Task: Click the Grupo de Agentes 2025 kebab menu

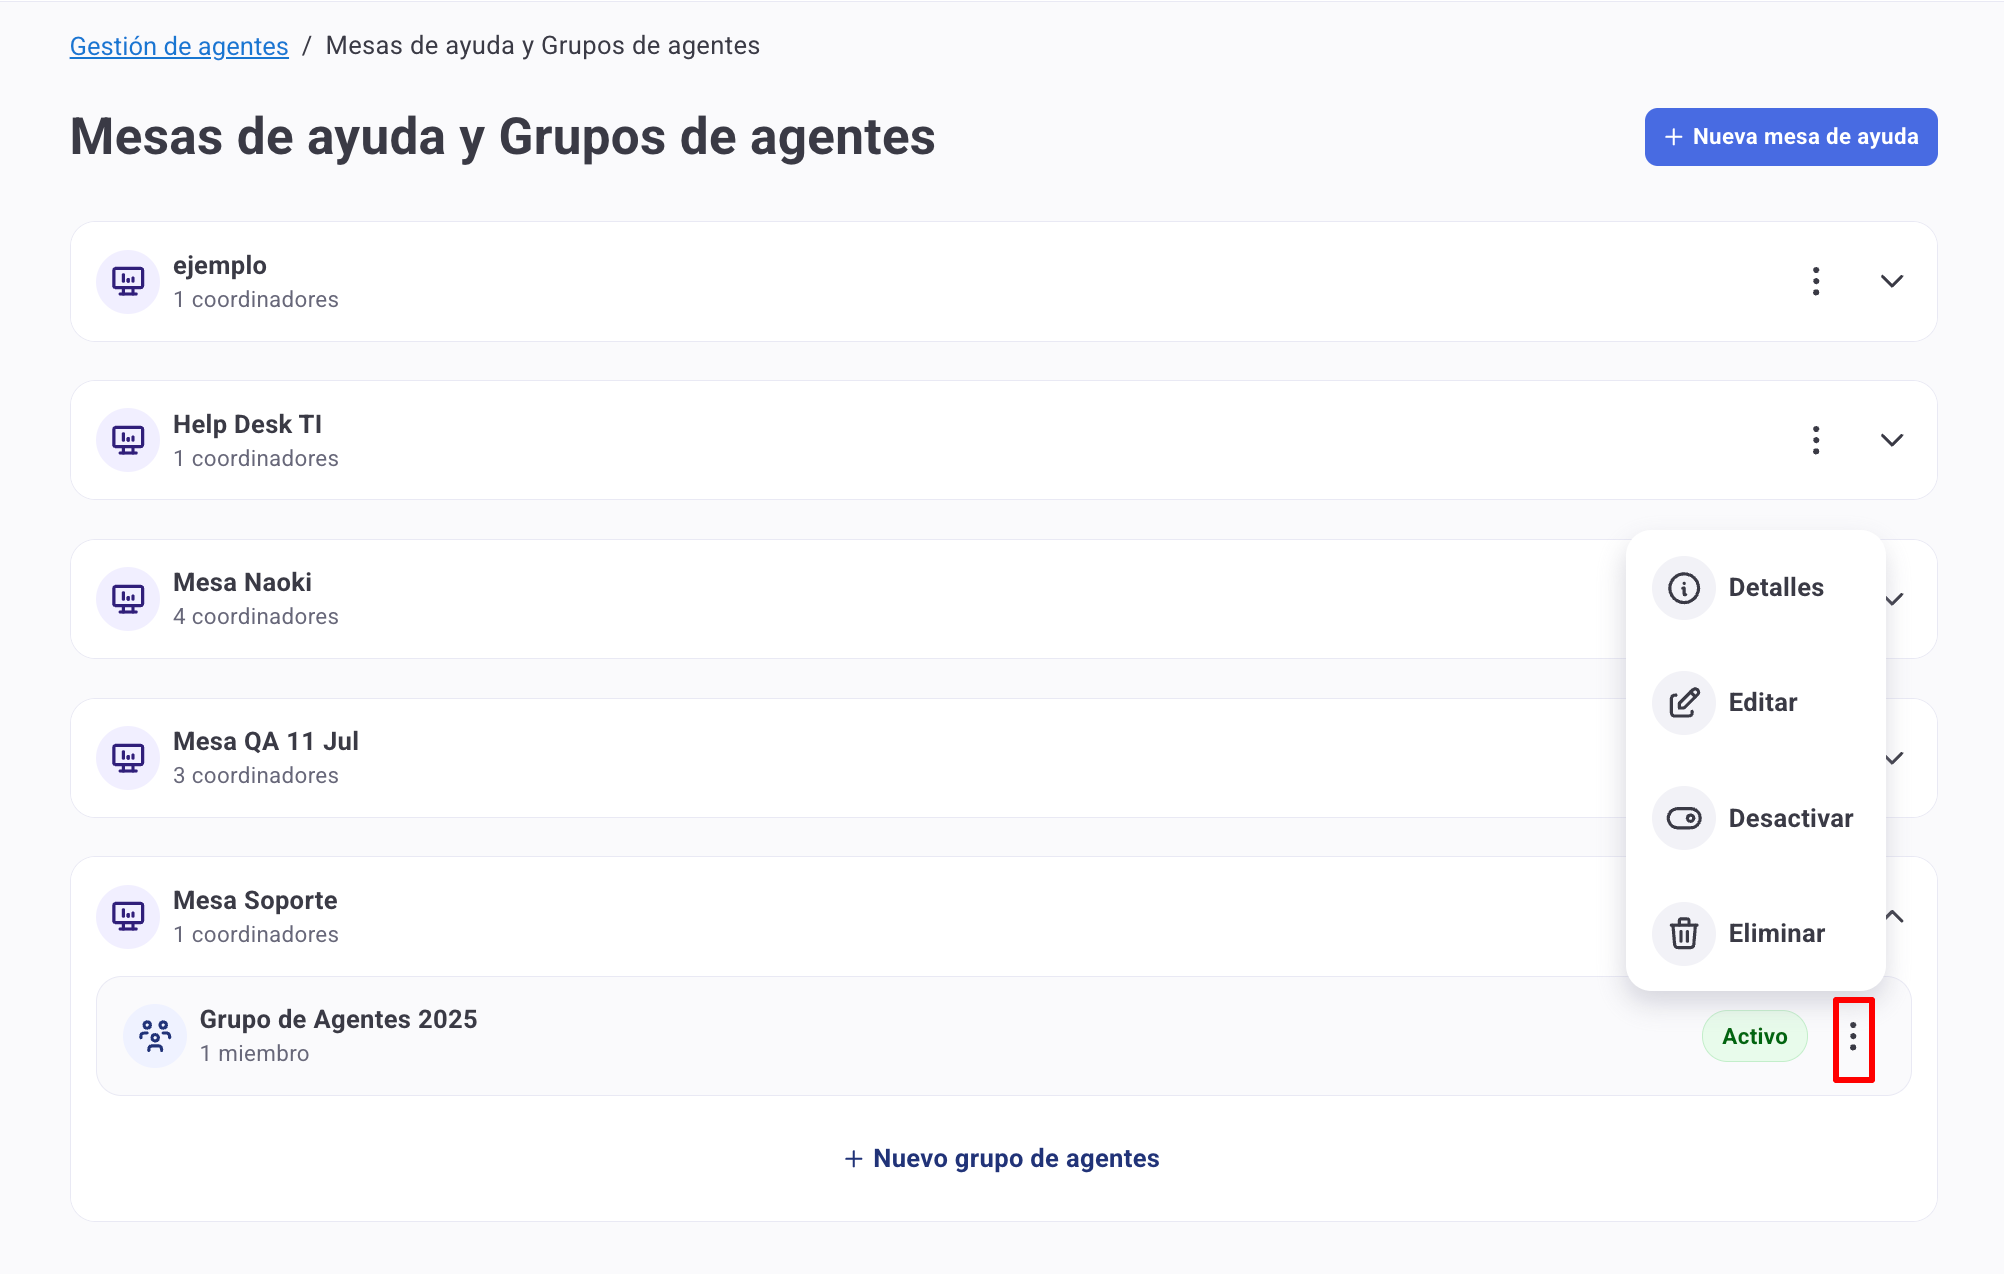Action: [1853, 1037]
